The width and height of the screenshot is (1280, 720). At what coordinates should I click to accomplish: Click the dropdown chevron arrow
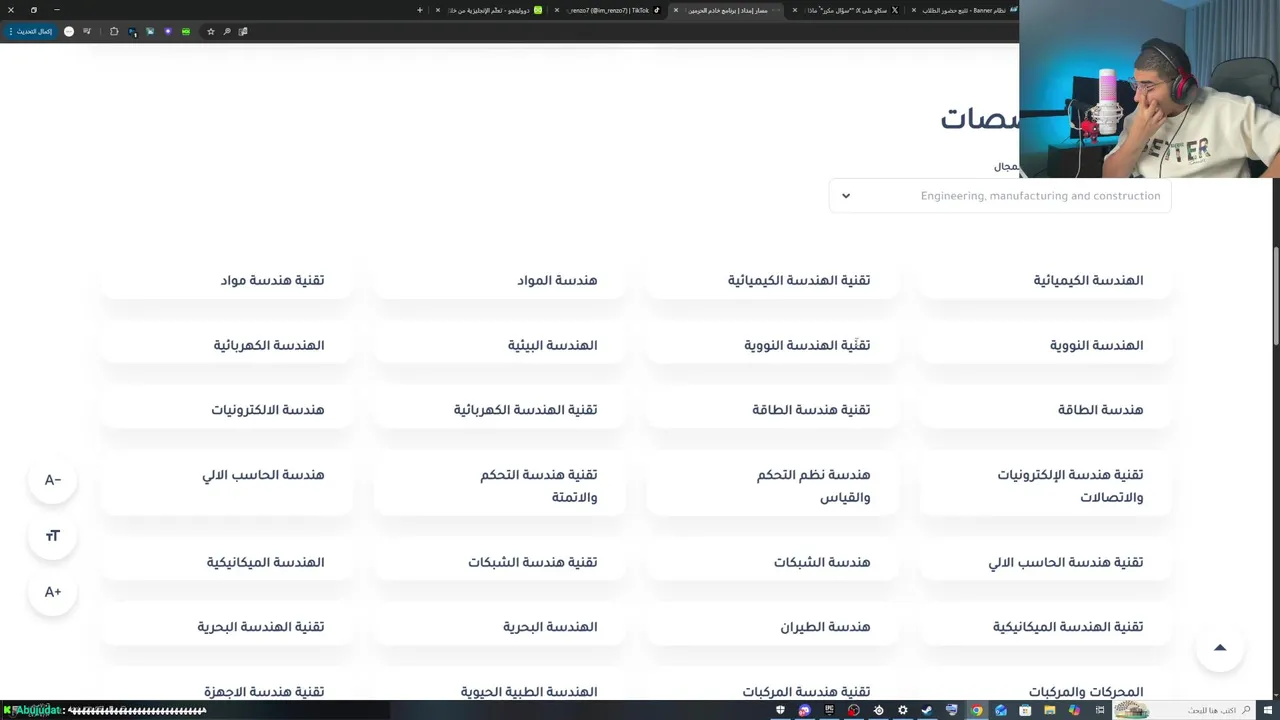pyautogui.click(x=846, y=196)
